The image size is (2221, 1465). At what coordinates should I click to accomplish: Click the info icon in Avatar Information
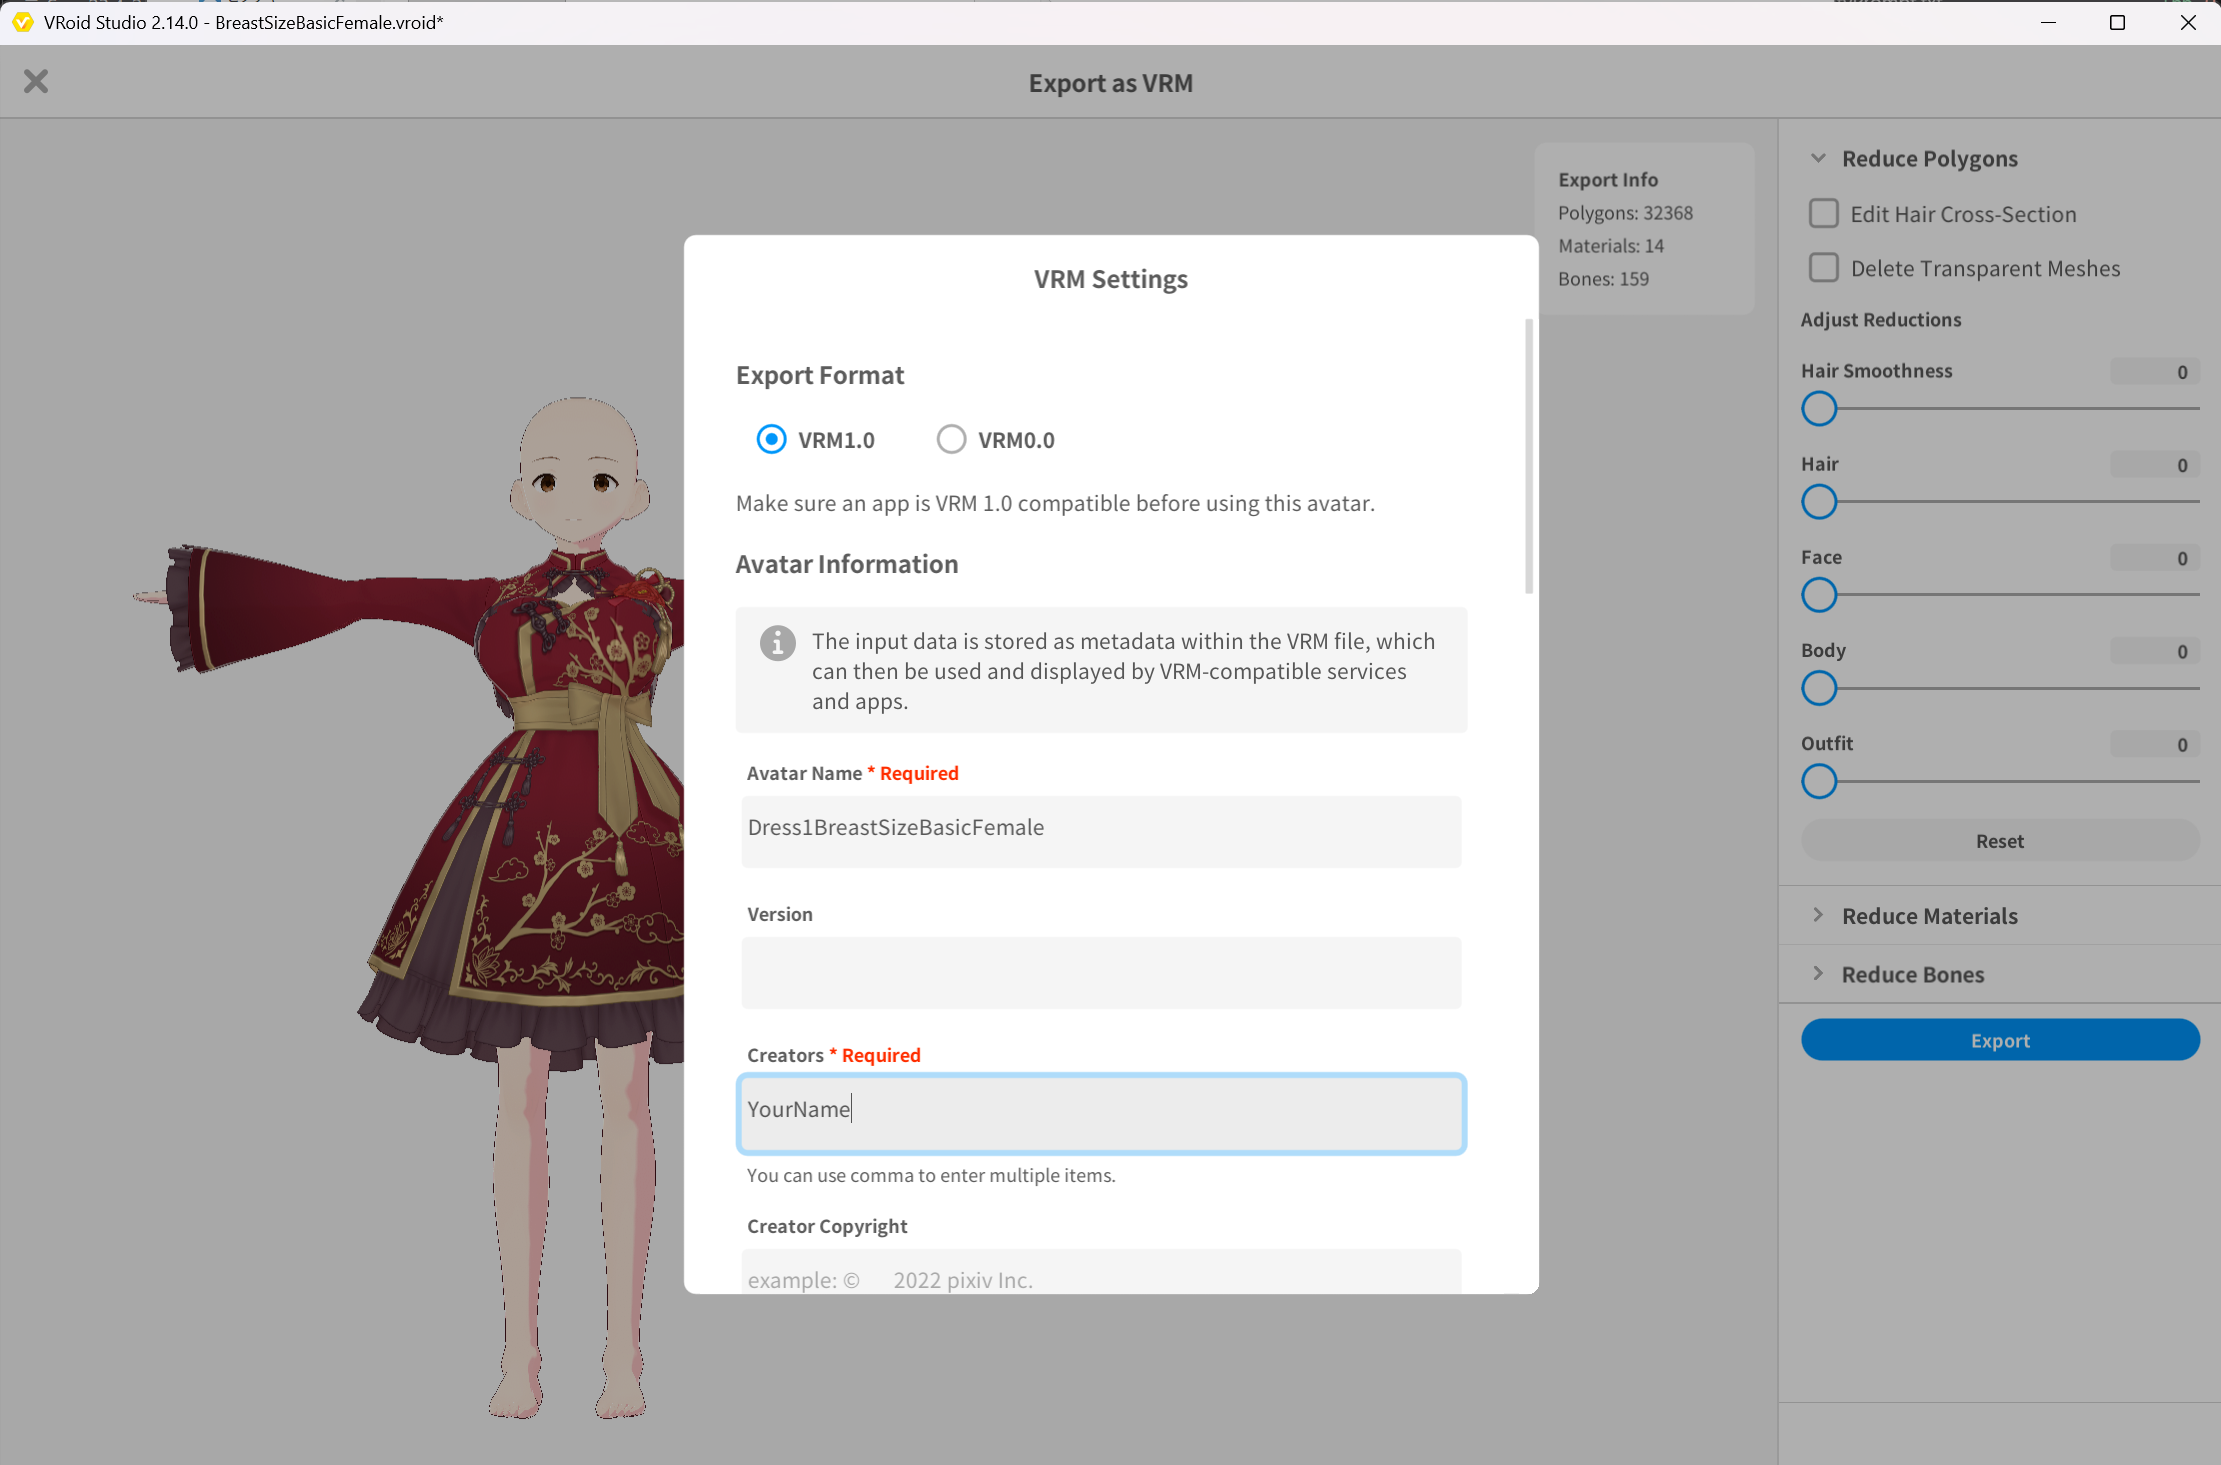777,643
